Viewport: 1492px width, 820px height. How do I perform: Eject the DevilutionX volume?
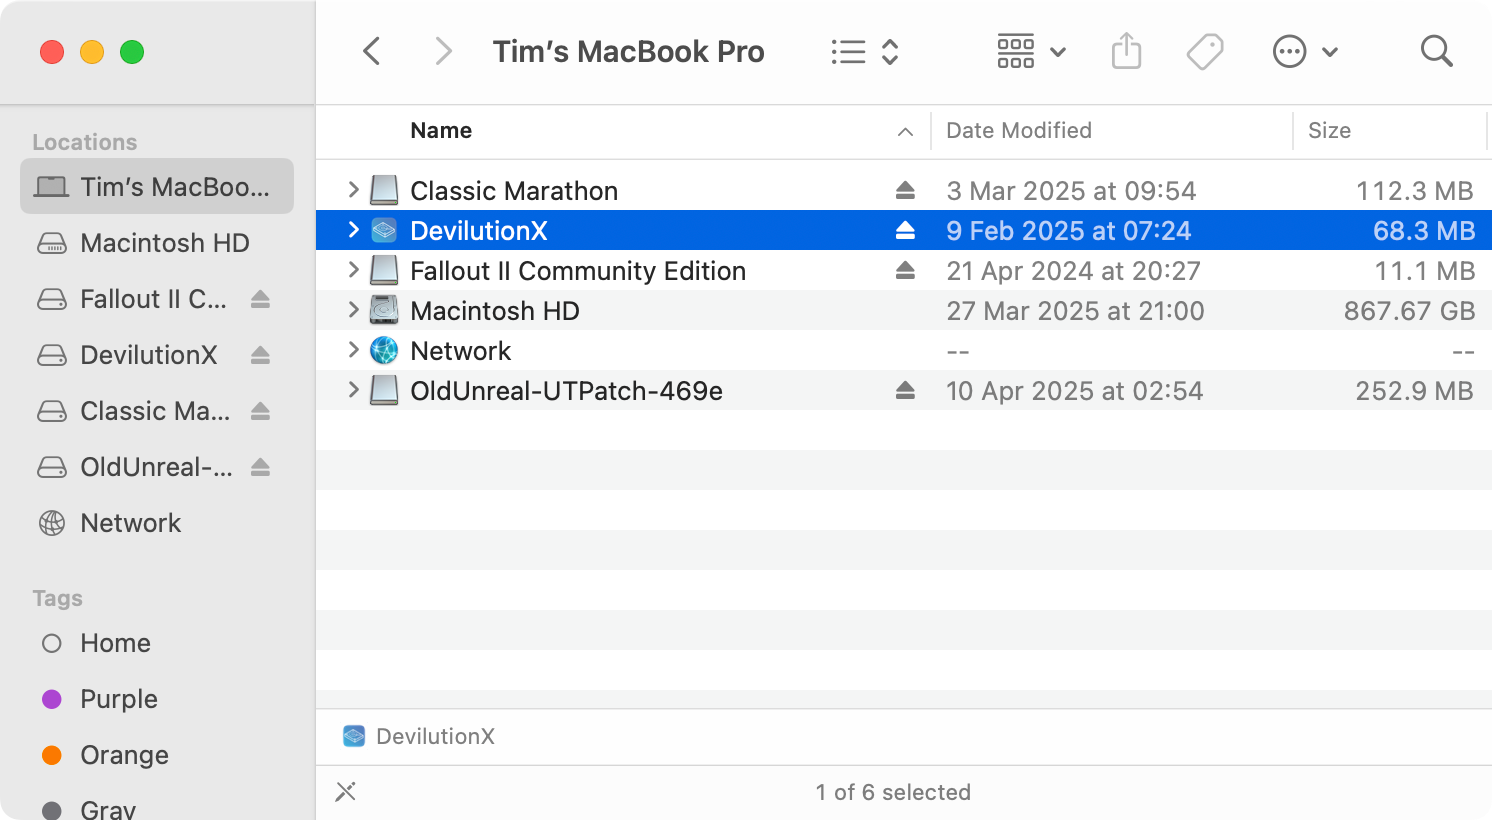(x=903, y=230)
